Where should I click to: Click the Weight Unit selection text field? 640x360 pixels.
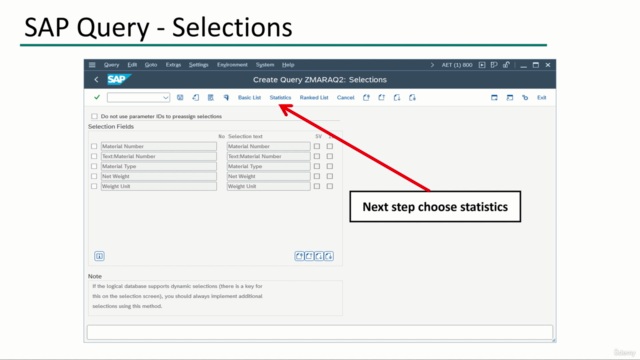(269, 186)
